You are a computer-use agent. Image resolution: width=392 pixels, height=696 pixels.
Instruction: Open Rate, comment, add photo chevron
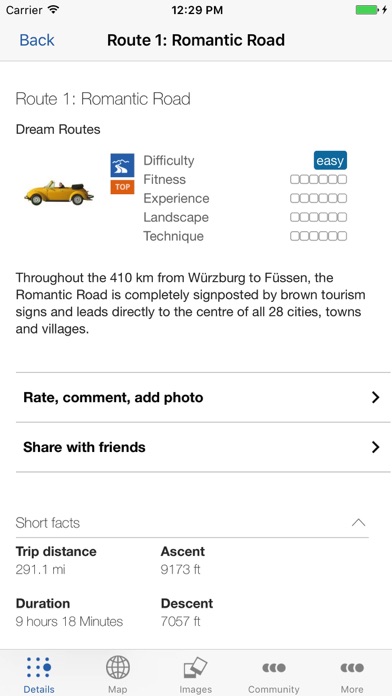376,397
